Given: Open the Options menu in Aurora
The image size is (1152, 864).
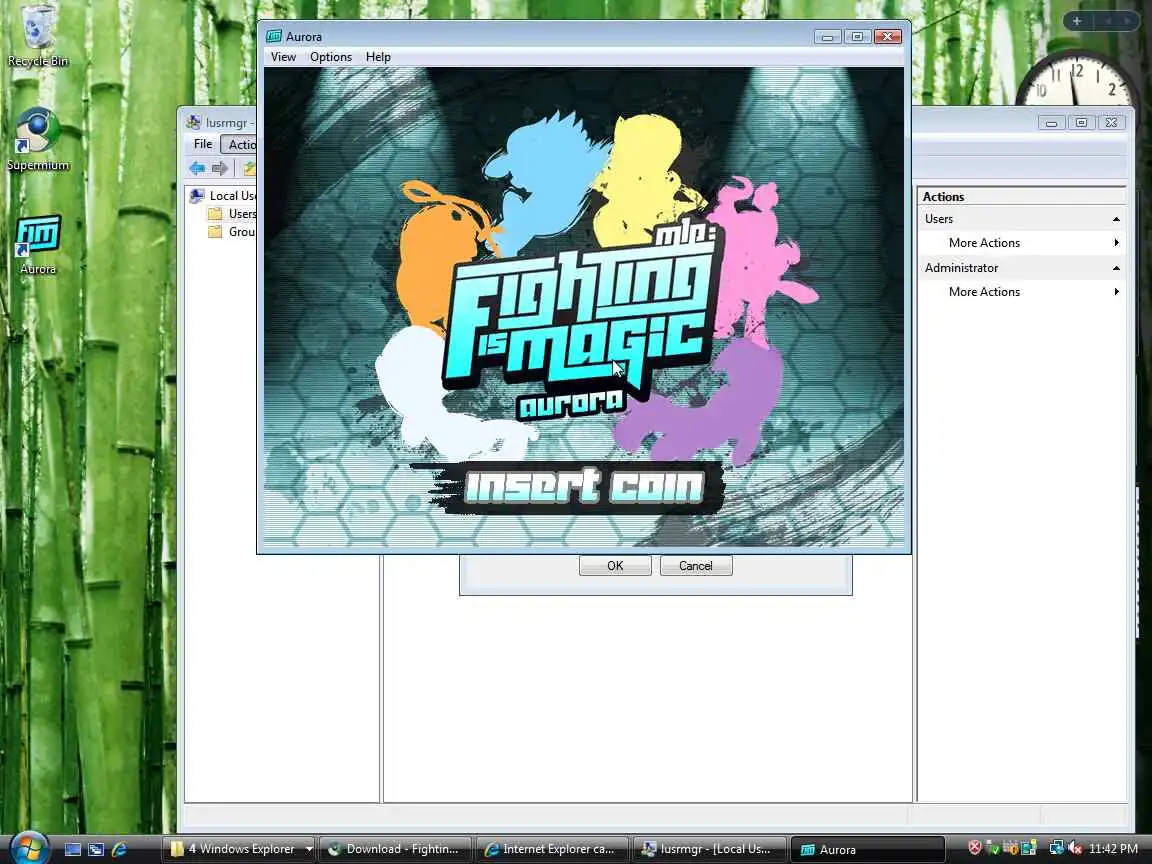Looking at the screenshot, I should click(331, 57).
